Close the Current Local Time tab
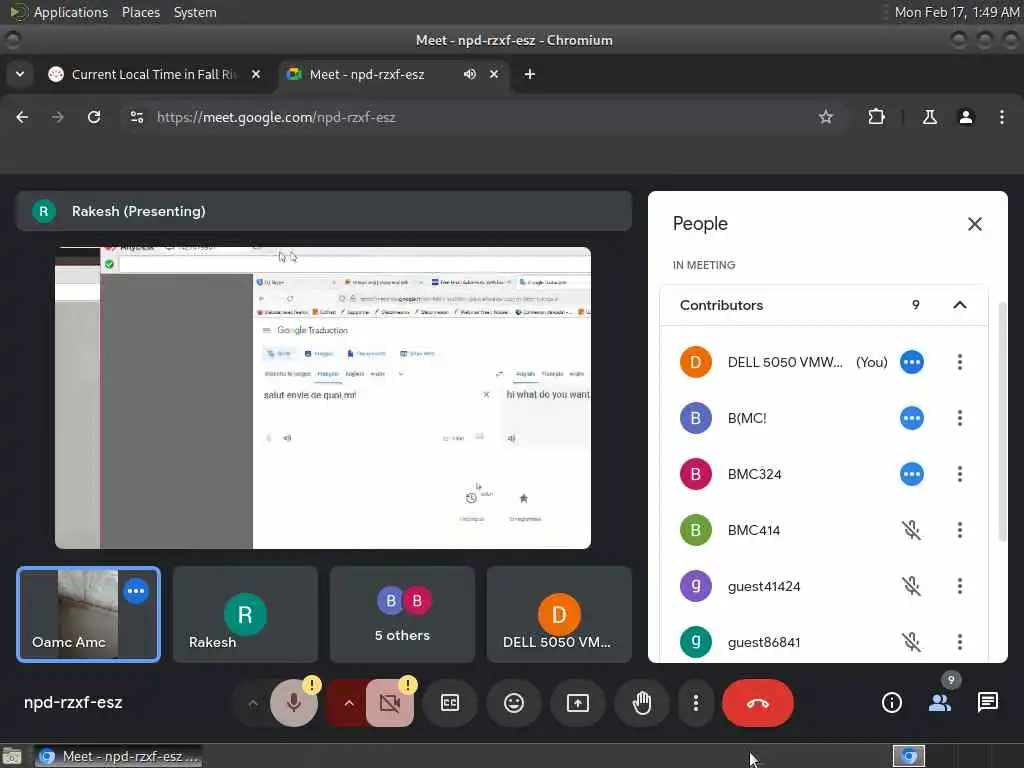This screenshot has width=1024, height=768. pos(256,74)
